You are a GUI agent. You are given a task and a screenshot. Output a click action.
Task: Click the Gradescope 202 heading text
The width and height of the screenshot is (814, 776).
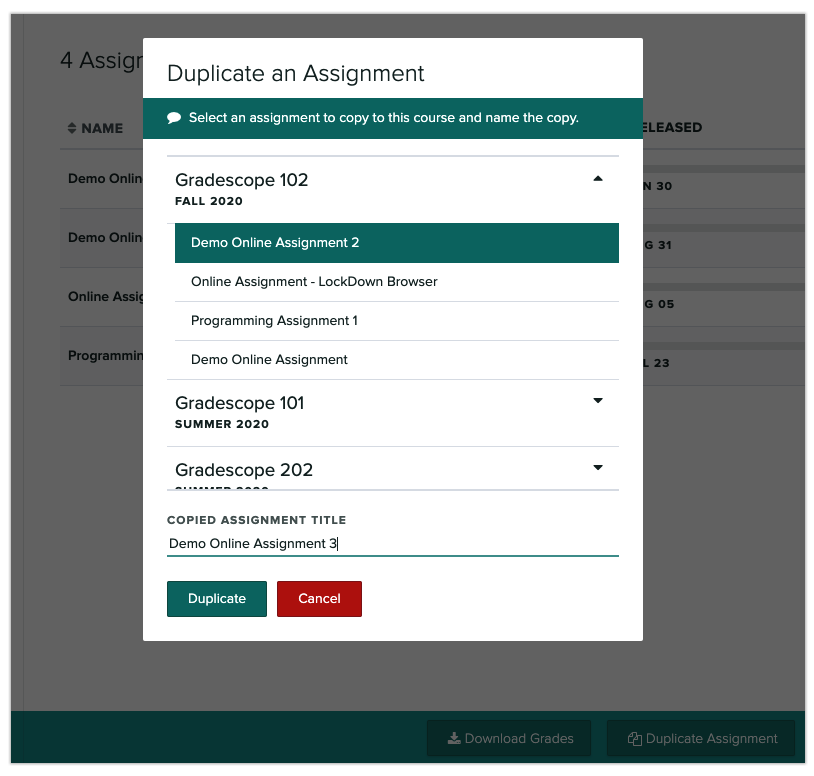pos(244,470)
